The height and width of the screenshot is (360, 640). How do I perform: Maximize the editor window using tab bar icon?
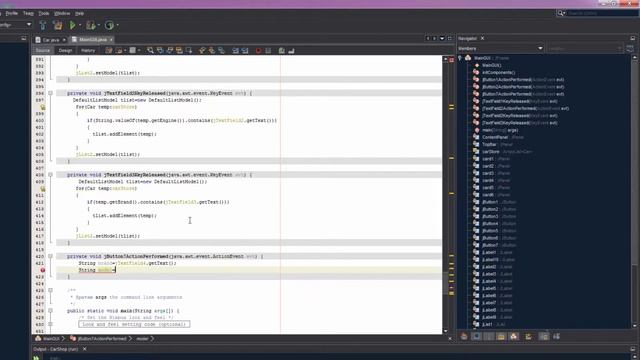449,38
